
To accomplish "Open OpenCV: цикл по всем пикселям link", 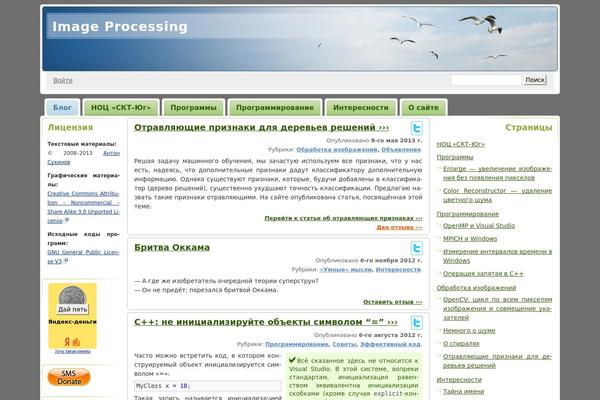I will point(497,309).
